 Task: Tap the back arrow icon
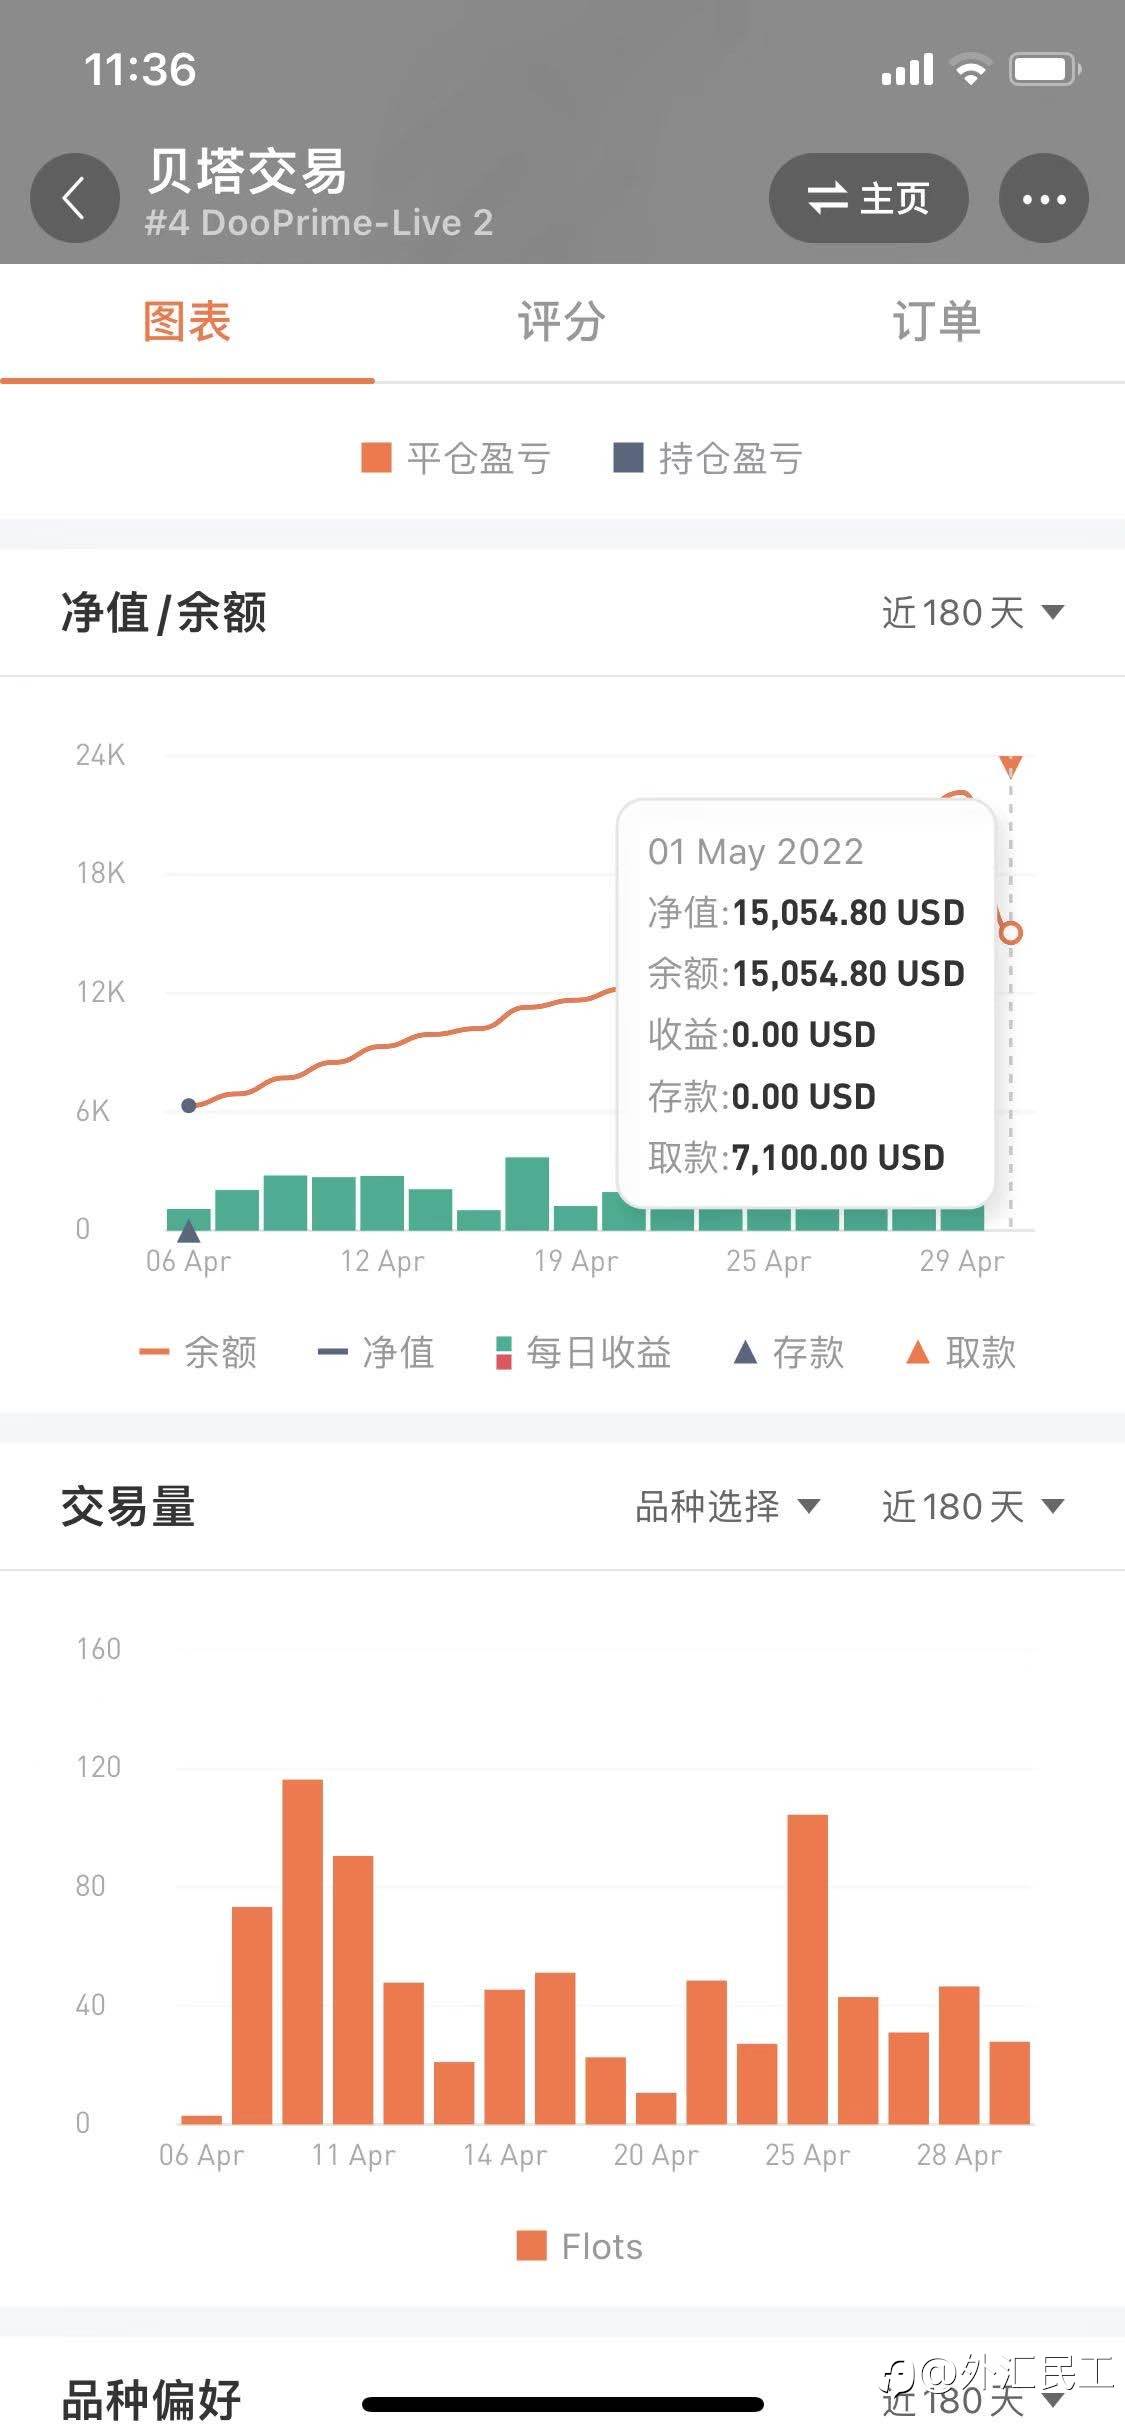pyautogui.click(x=75, y=198)
